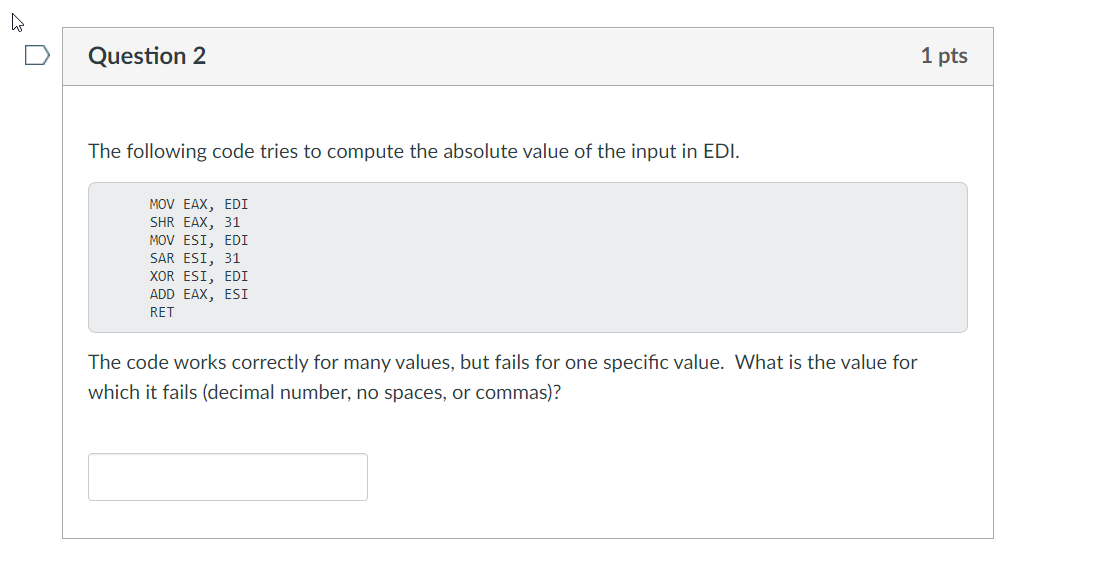Click the words "which it fails"

tap(143, 392)
